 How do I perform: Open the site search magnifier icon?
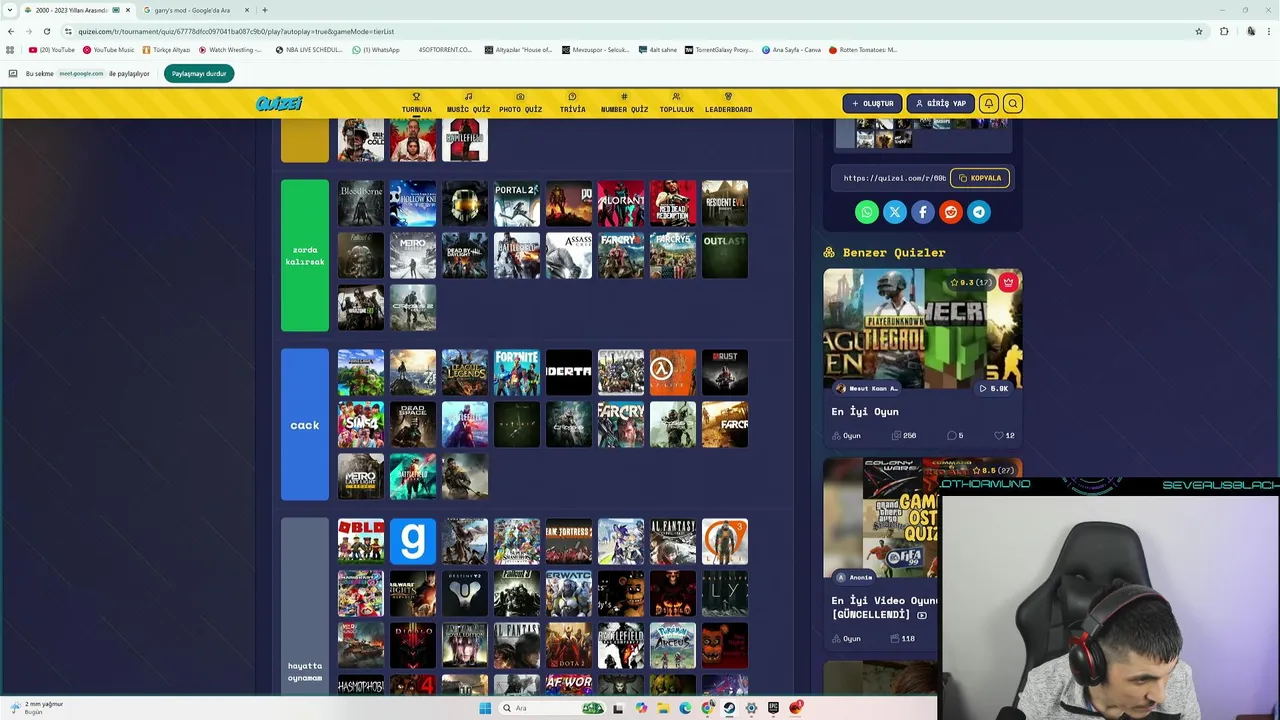click(1012, 103)
